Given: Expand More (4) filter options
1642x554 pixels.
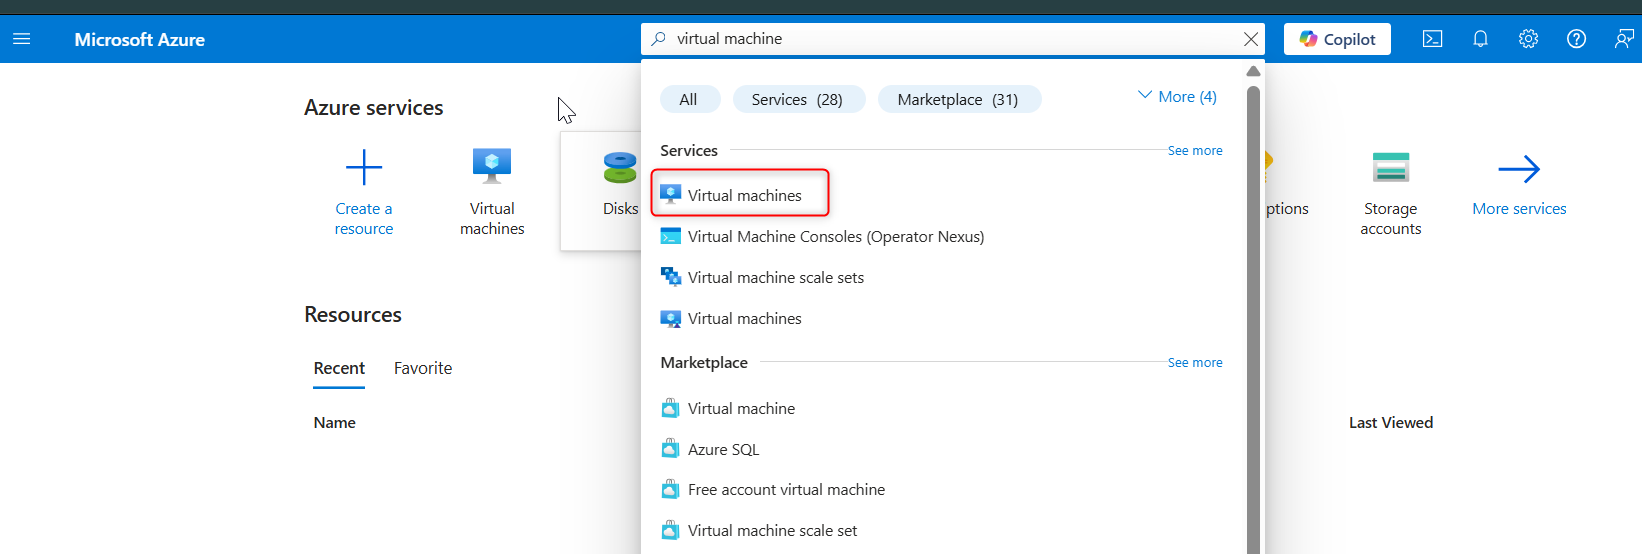Looking at the screenshot, I should coord(1177,96).
